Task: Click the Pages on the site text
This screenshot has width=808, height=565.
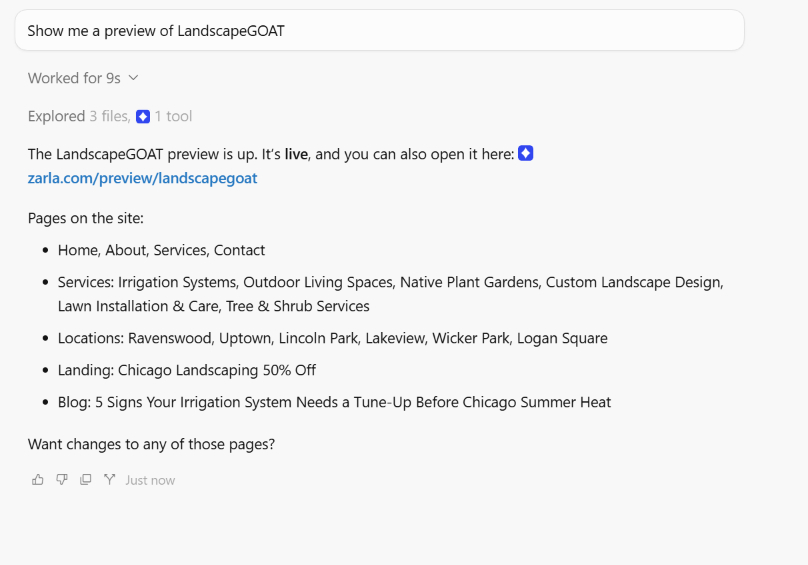Action: pos(86,218)
